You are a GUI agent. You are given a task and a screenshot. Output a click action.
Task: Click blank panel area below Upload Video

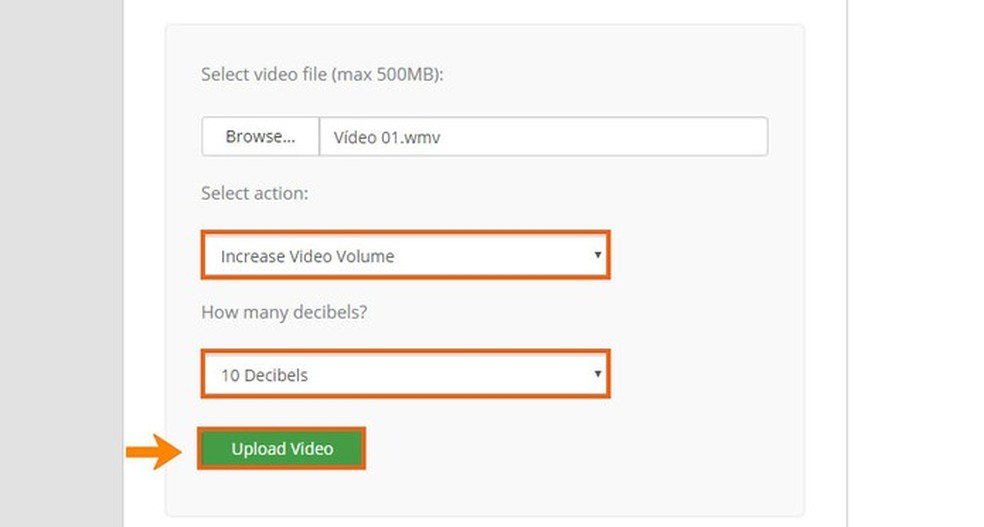(x=480, y=493)
